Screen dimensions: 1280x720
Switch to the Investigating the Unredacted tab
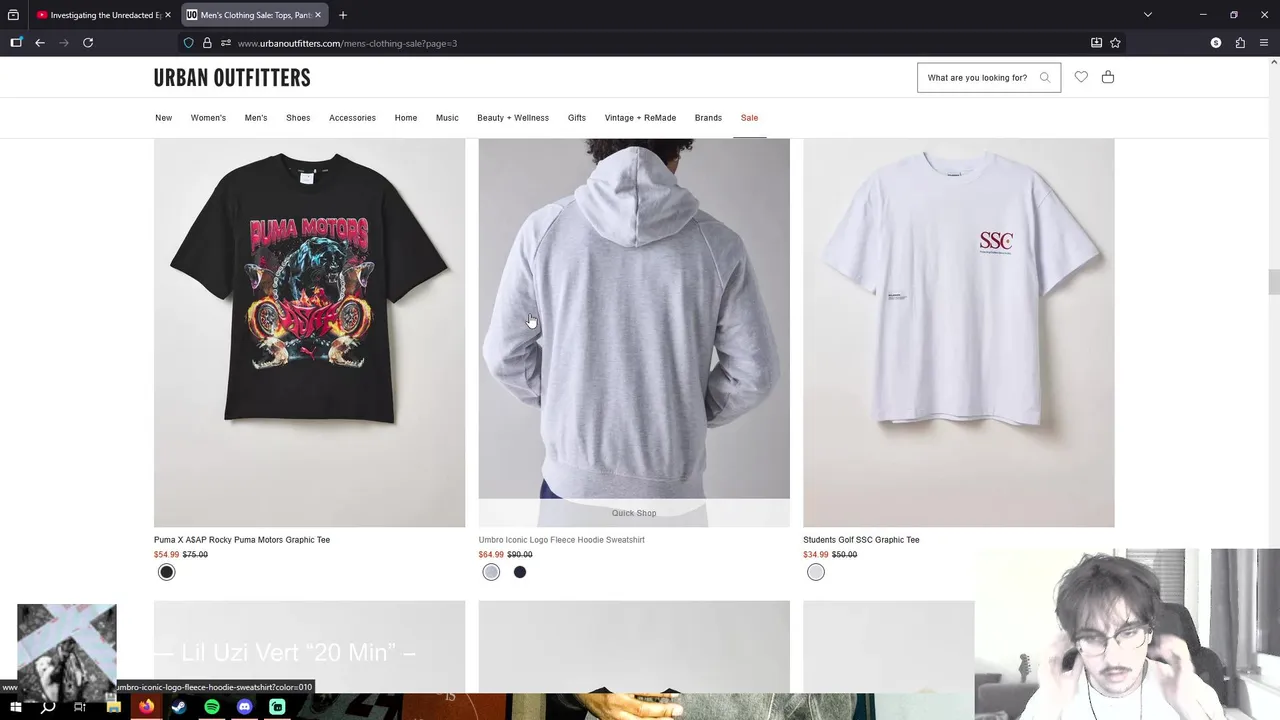(101, 15)
